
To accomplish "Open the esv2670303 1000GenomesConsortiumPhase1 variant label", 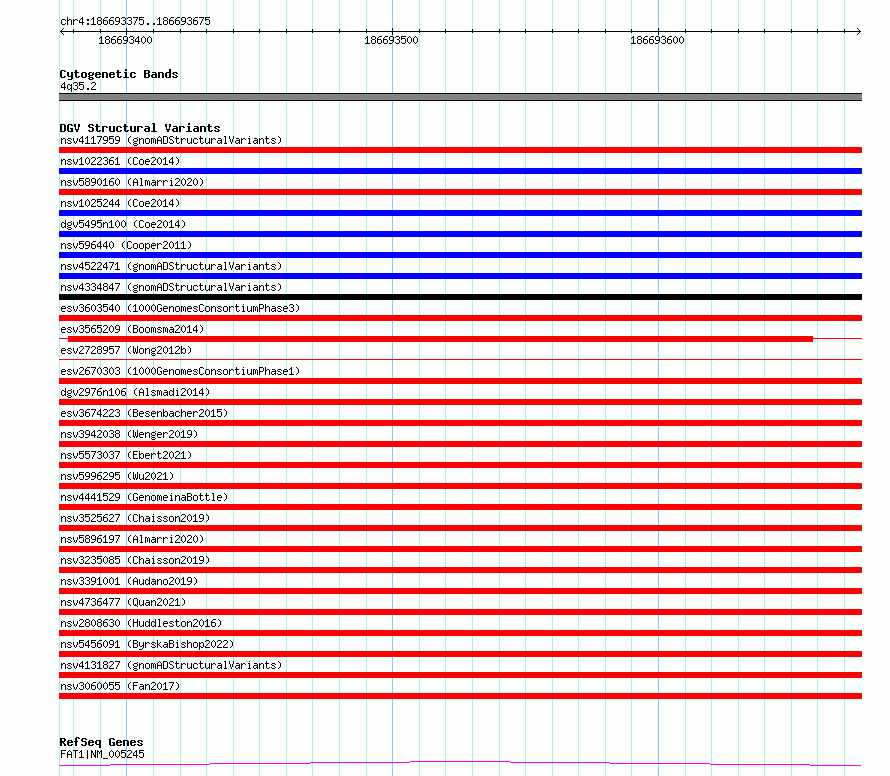I will [180, 371].
